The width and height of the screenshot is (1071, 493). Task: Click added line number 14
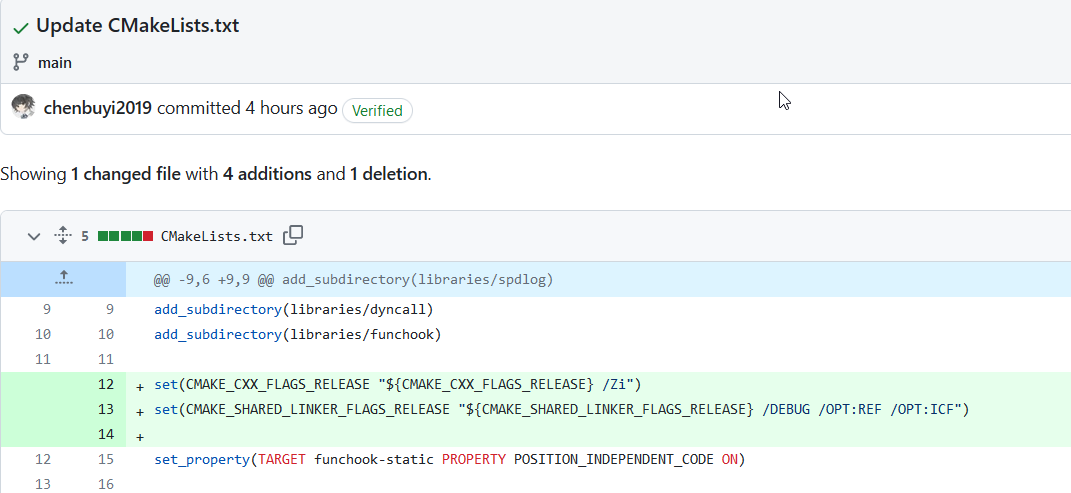(x=106, y=434)
